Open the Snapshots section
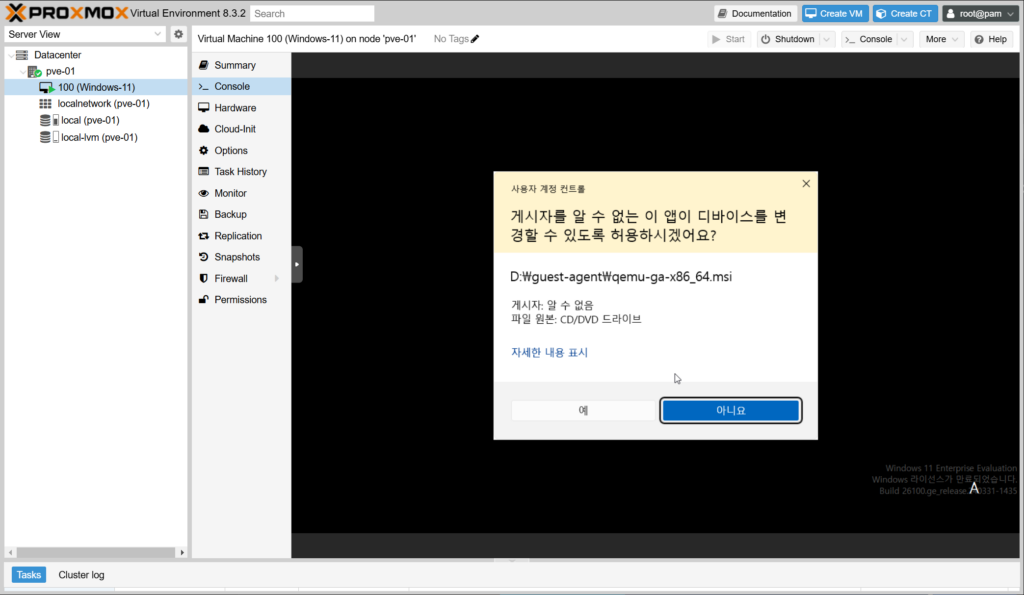This screenshot has width=1024, height=595. click(237, 257)
